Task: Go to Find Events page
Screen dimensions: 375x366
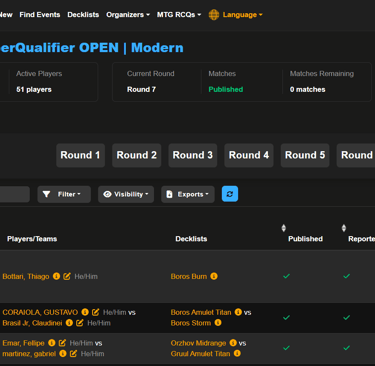Action: 40,15
